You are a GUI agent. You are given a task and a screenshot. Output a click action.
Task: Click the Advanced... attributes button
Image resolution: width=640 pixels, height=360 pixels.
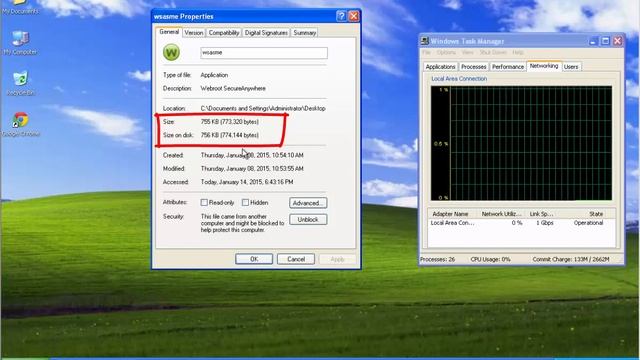[308, 203]
